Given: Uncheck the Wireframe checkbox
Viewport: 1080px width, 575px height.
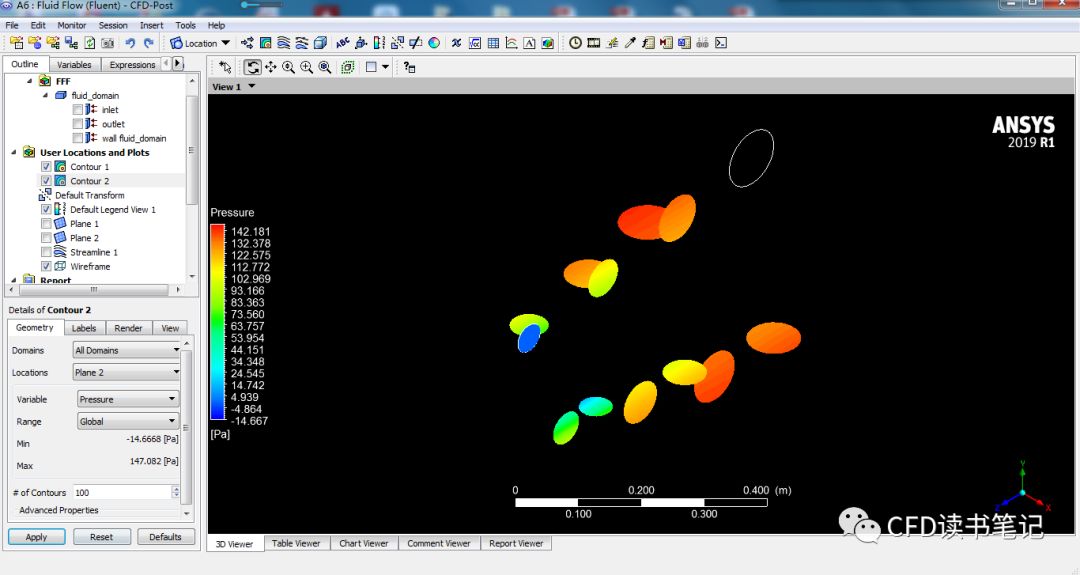Looking at the screenshot, I should point(46,266).
